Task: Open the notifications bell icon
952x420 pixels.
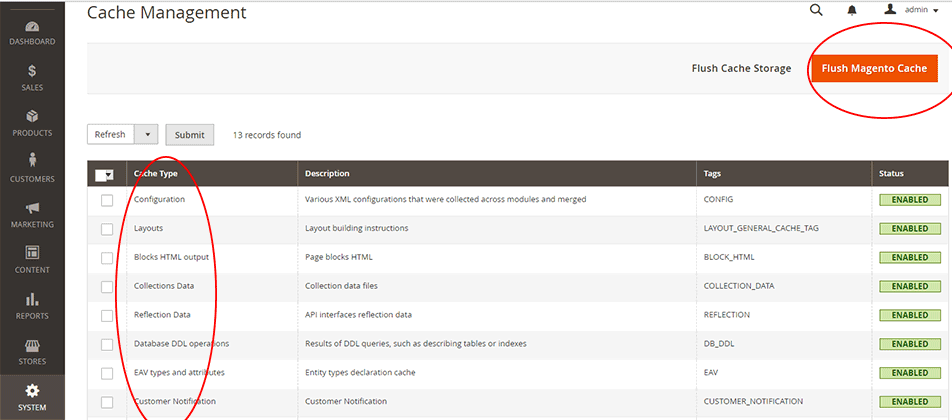Action: 852,10
